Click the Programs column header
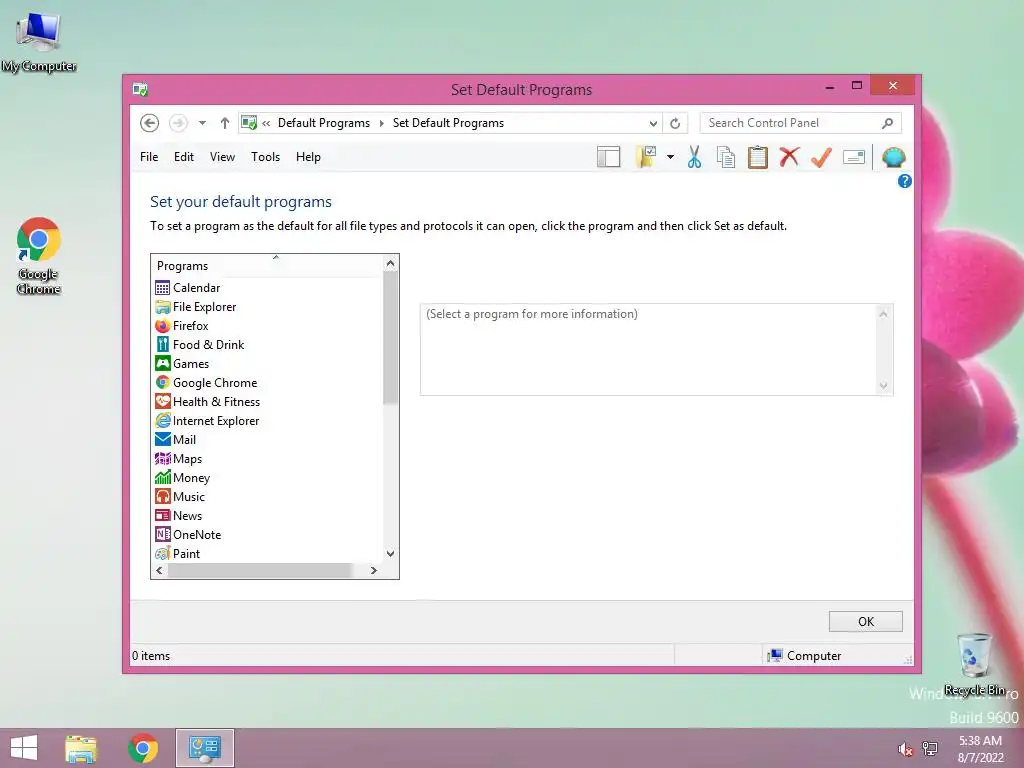The width and height of the screenshot is (1024, 768). [x=267, y=265]
